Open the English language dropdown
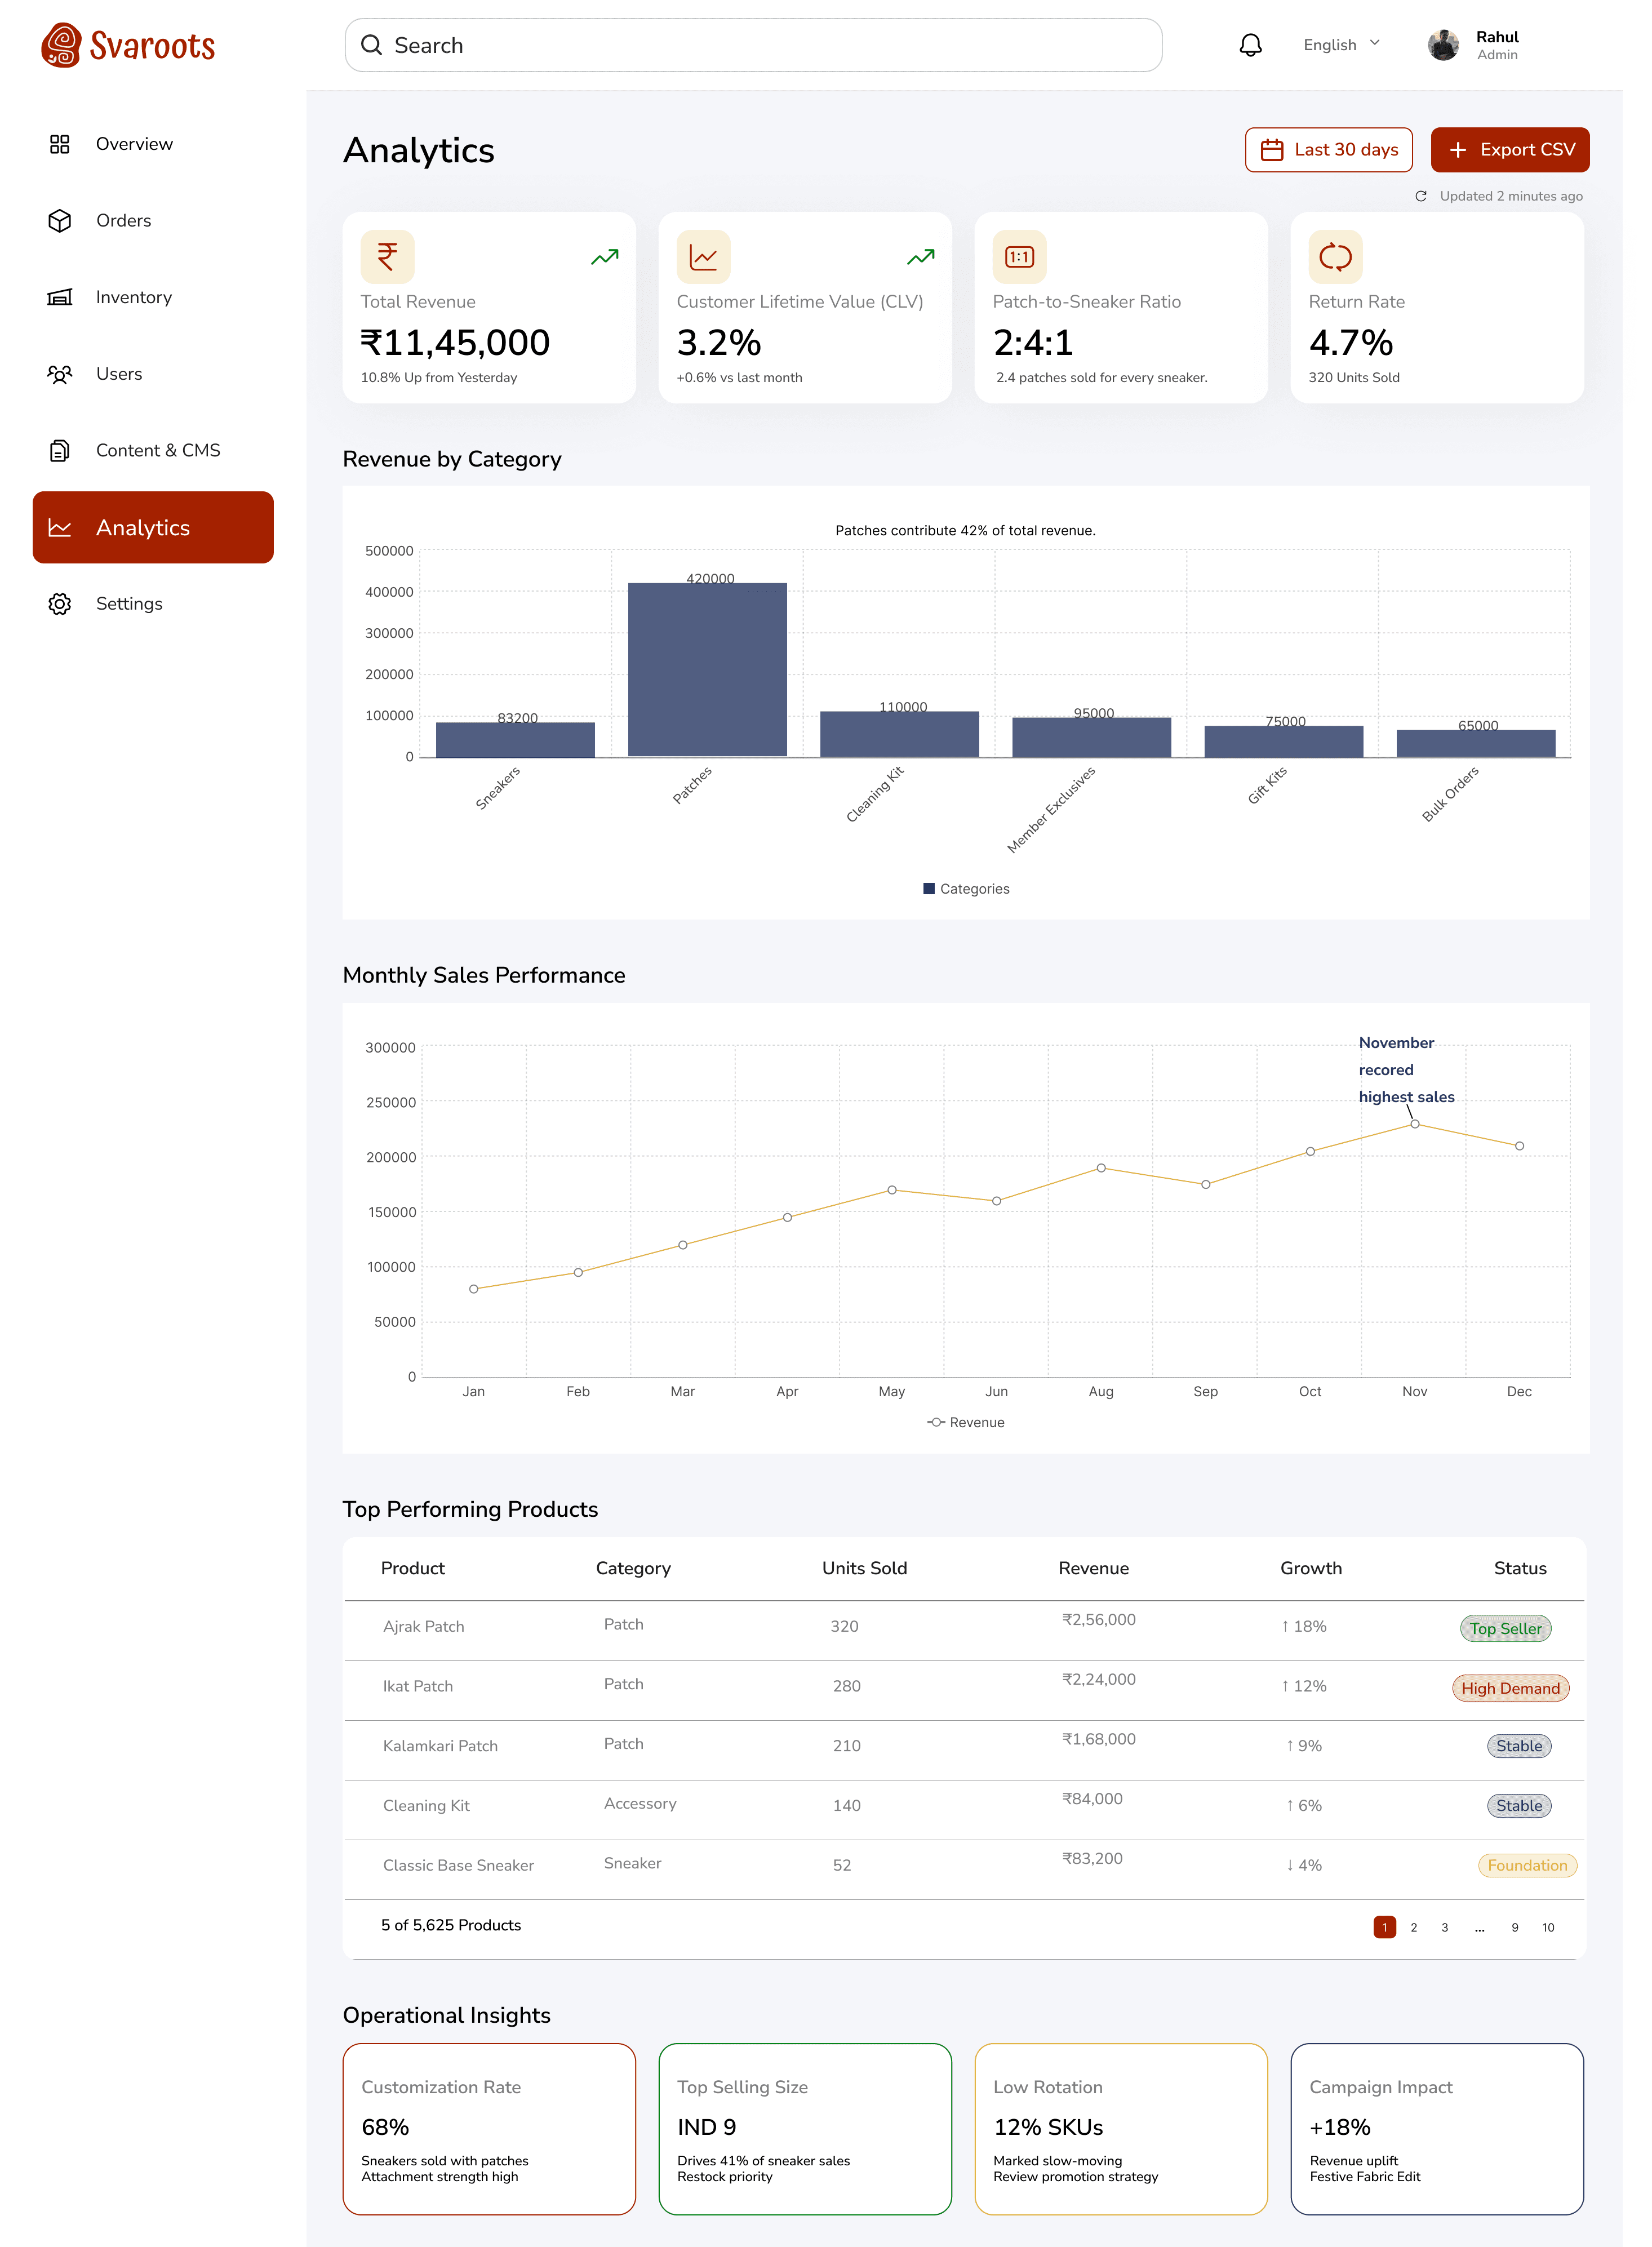 tap(1341, 45)
